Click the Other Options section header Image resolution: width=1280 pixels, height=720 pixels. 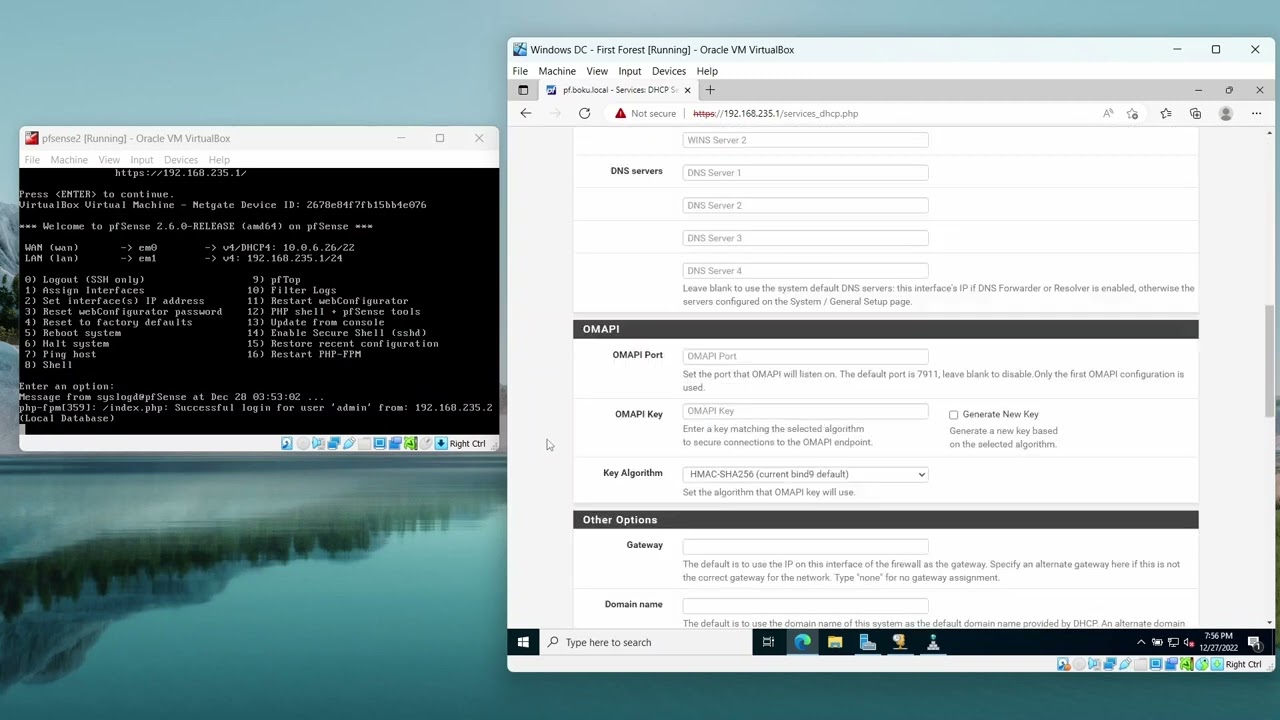885,520
